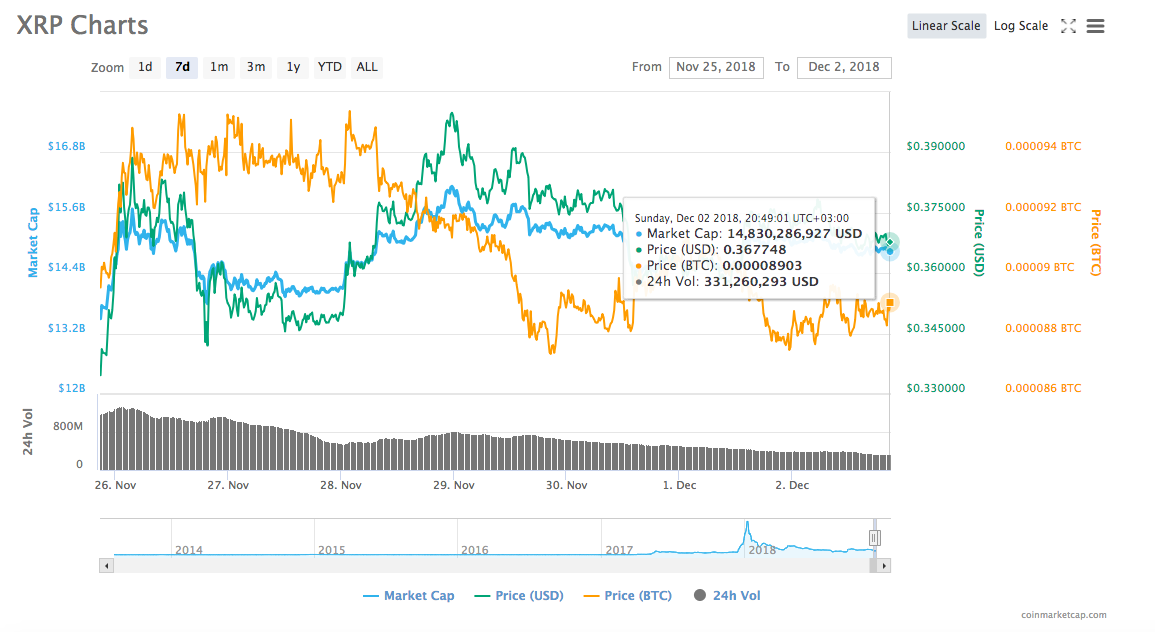The width and height of the screenshot is (1155, 632).
Task: Click the '$0.375000' price label
Action: 935,207
